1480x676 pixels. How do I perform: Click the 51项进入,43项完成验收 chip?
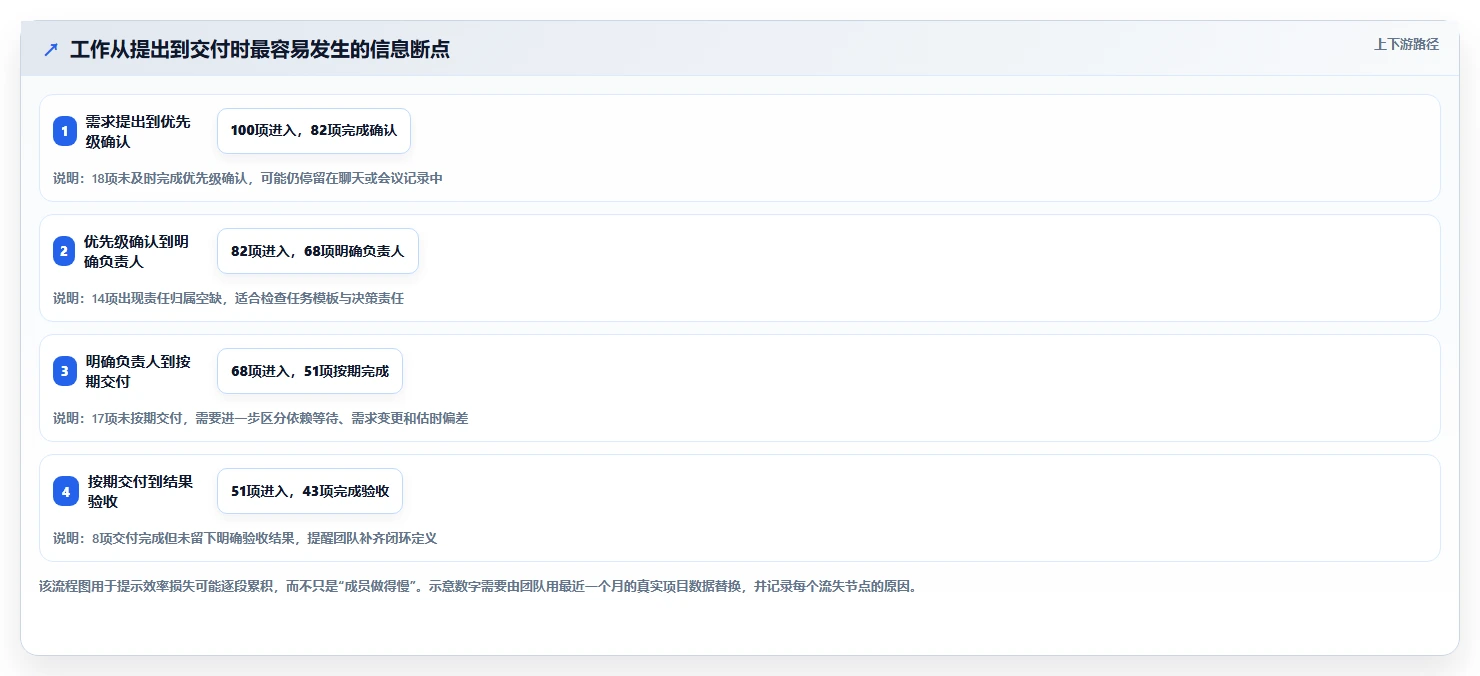pyautogui.click(x=310, y=491)
